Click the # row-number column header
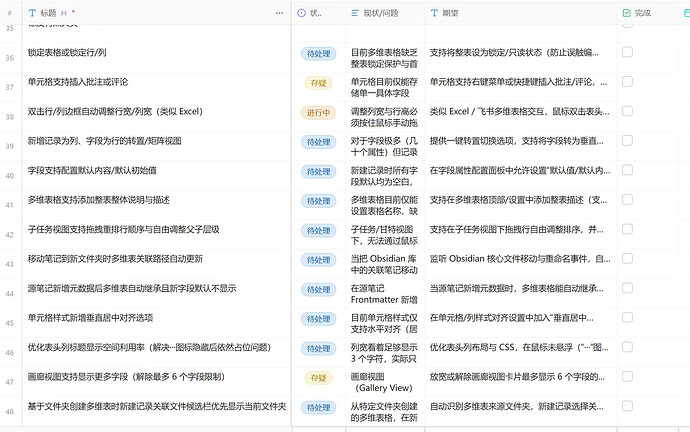The width and height of the screenshot is (690, 432). pyautogui.click(x=10, y=13)
